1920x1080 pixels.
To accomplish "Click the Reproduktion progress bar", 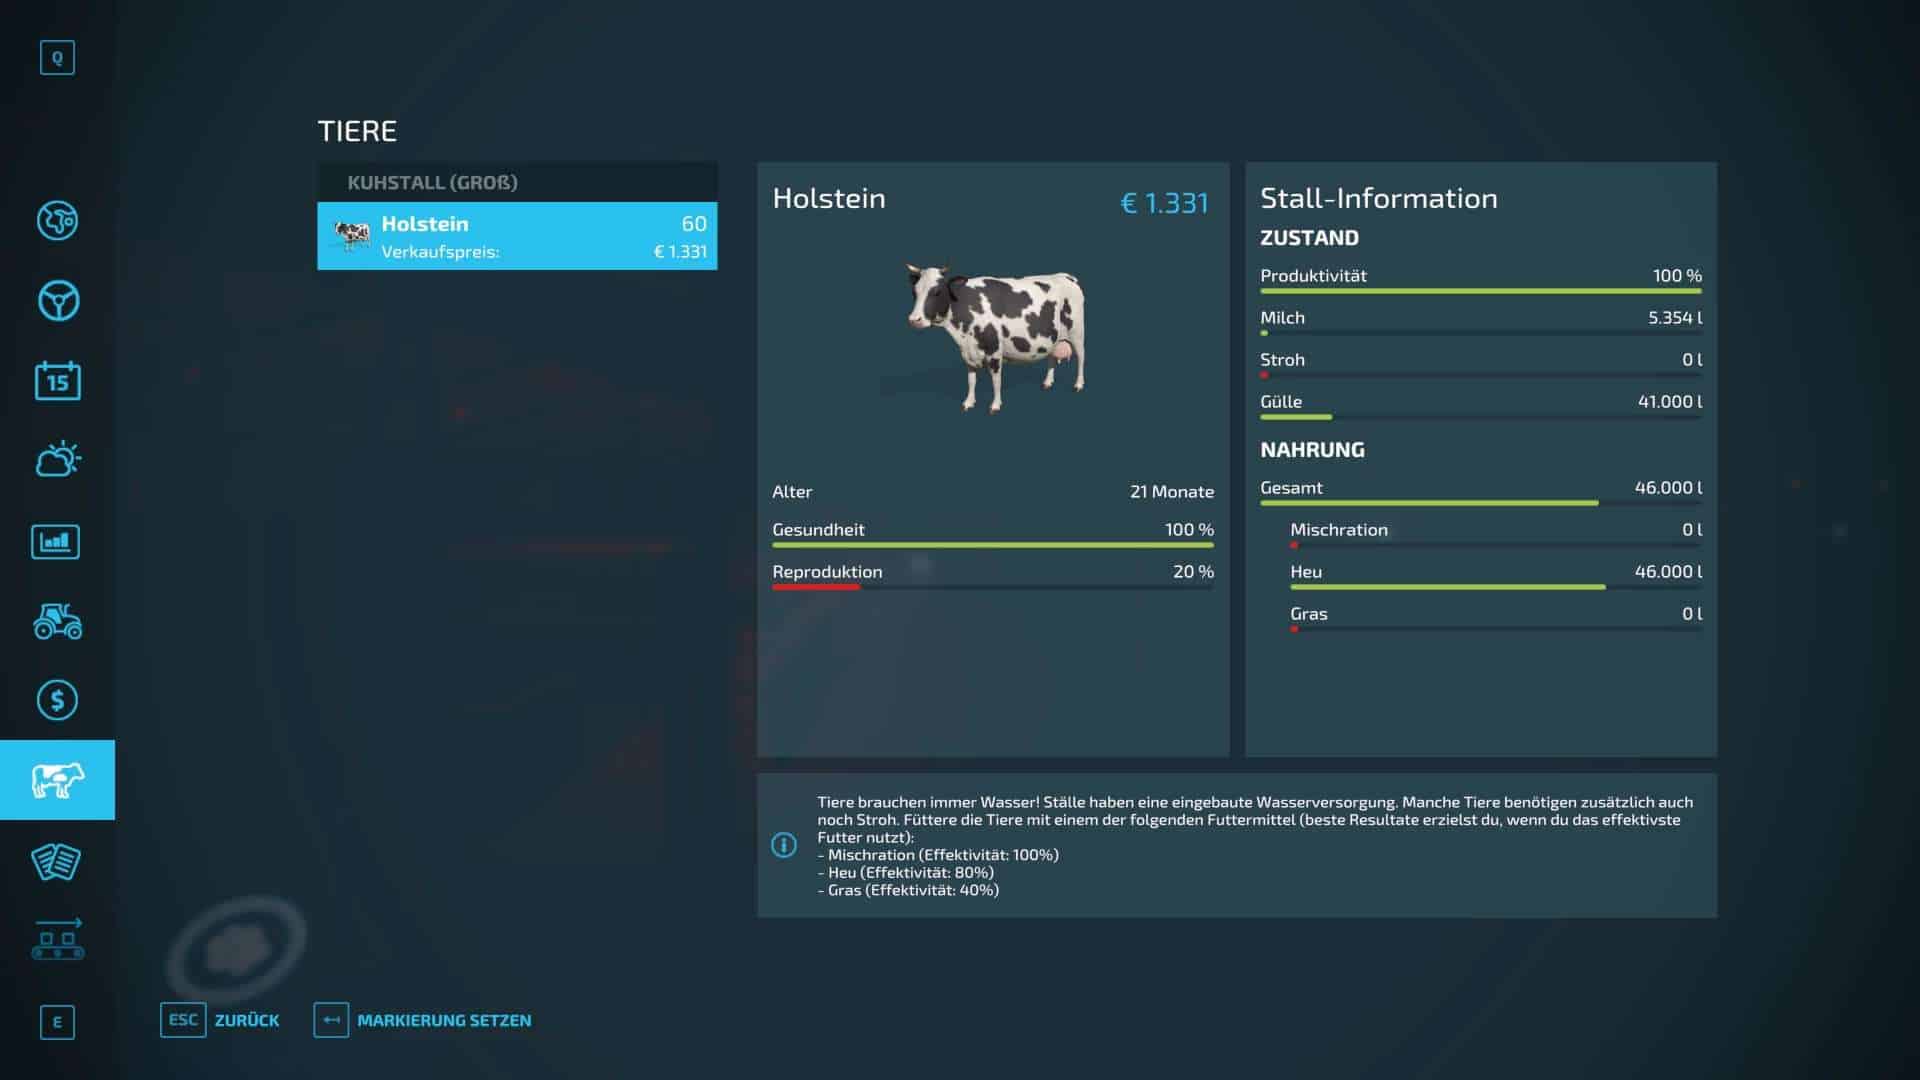I will pos(992,587).
